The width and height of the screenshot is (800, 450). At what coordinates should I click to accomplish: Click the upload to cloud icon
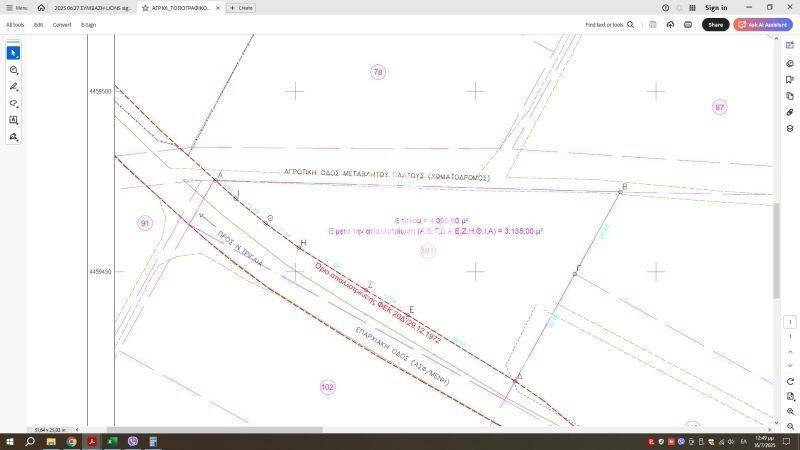click(669, 24)
